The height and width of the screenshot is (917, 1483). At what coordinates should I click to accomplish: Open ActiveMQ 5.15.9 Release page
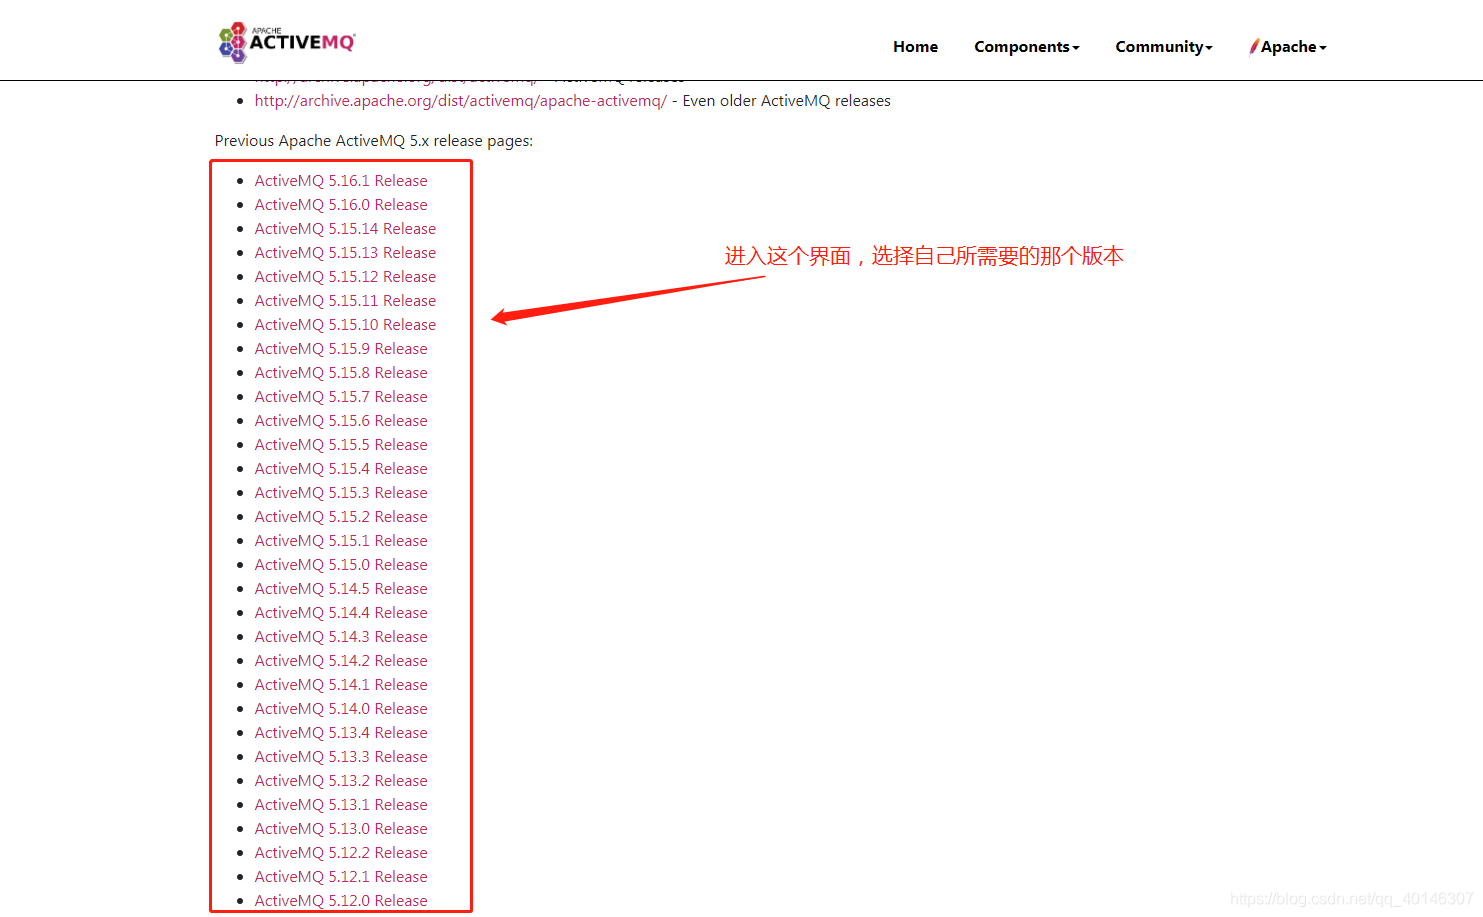pyautogui.click(x=341, y=349)
